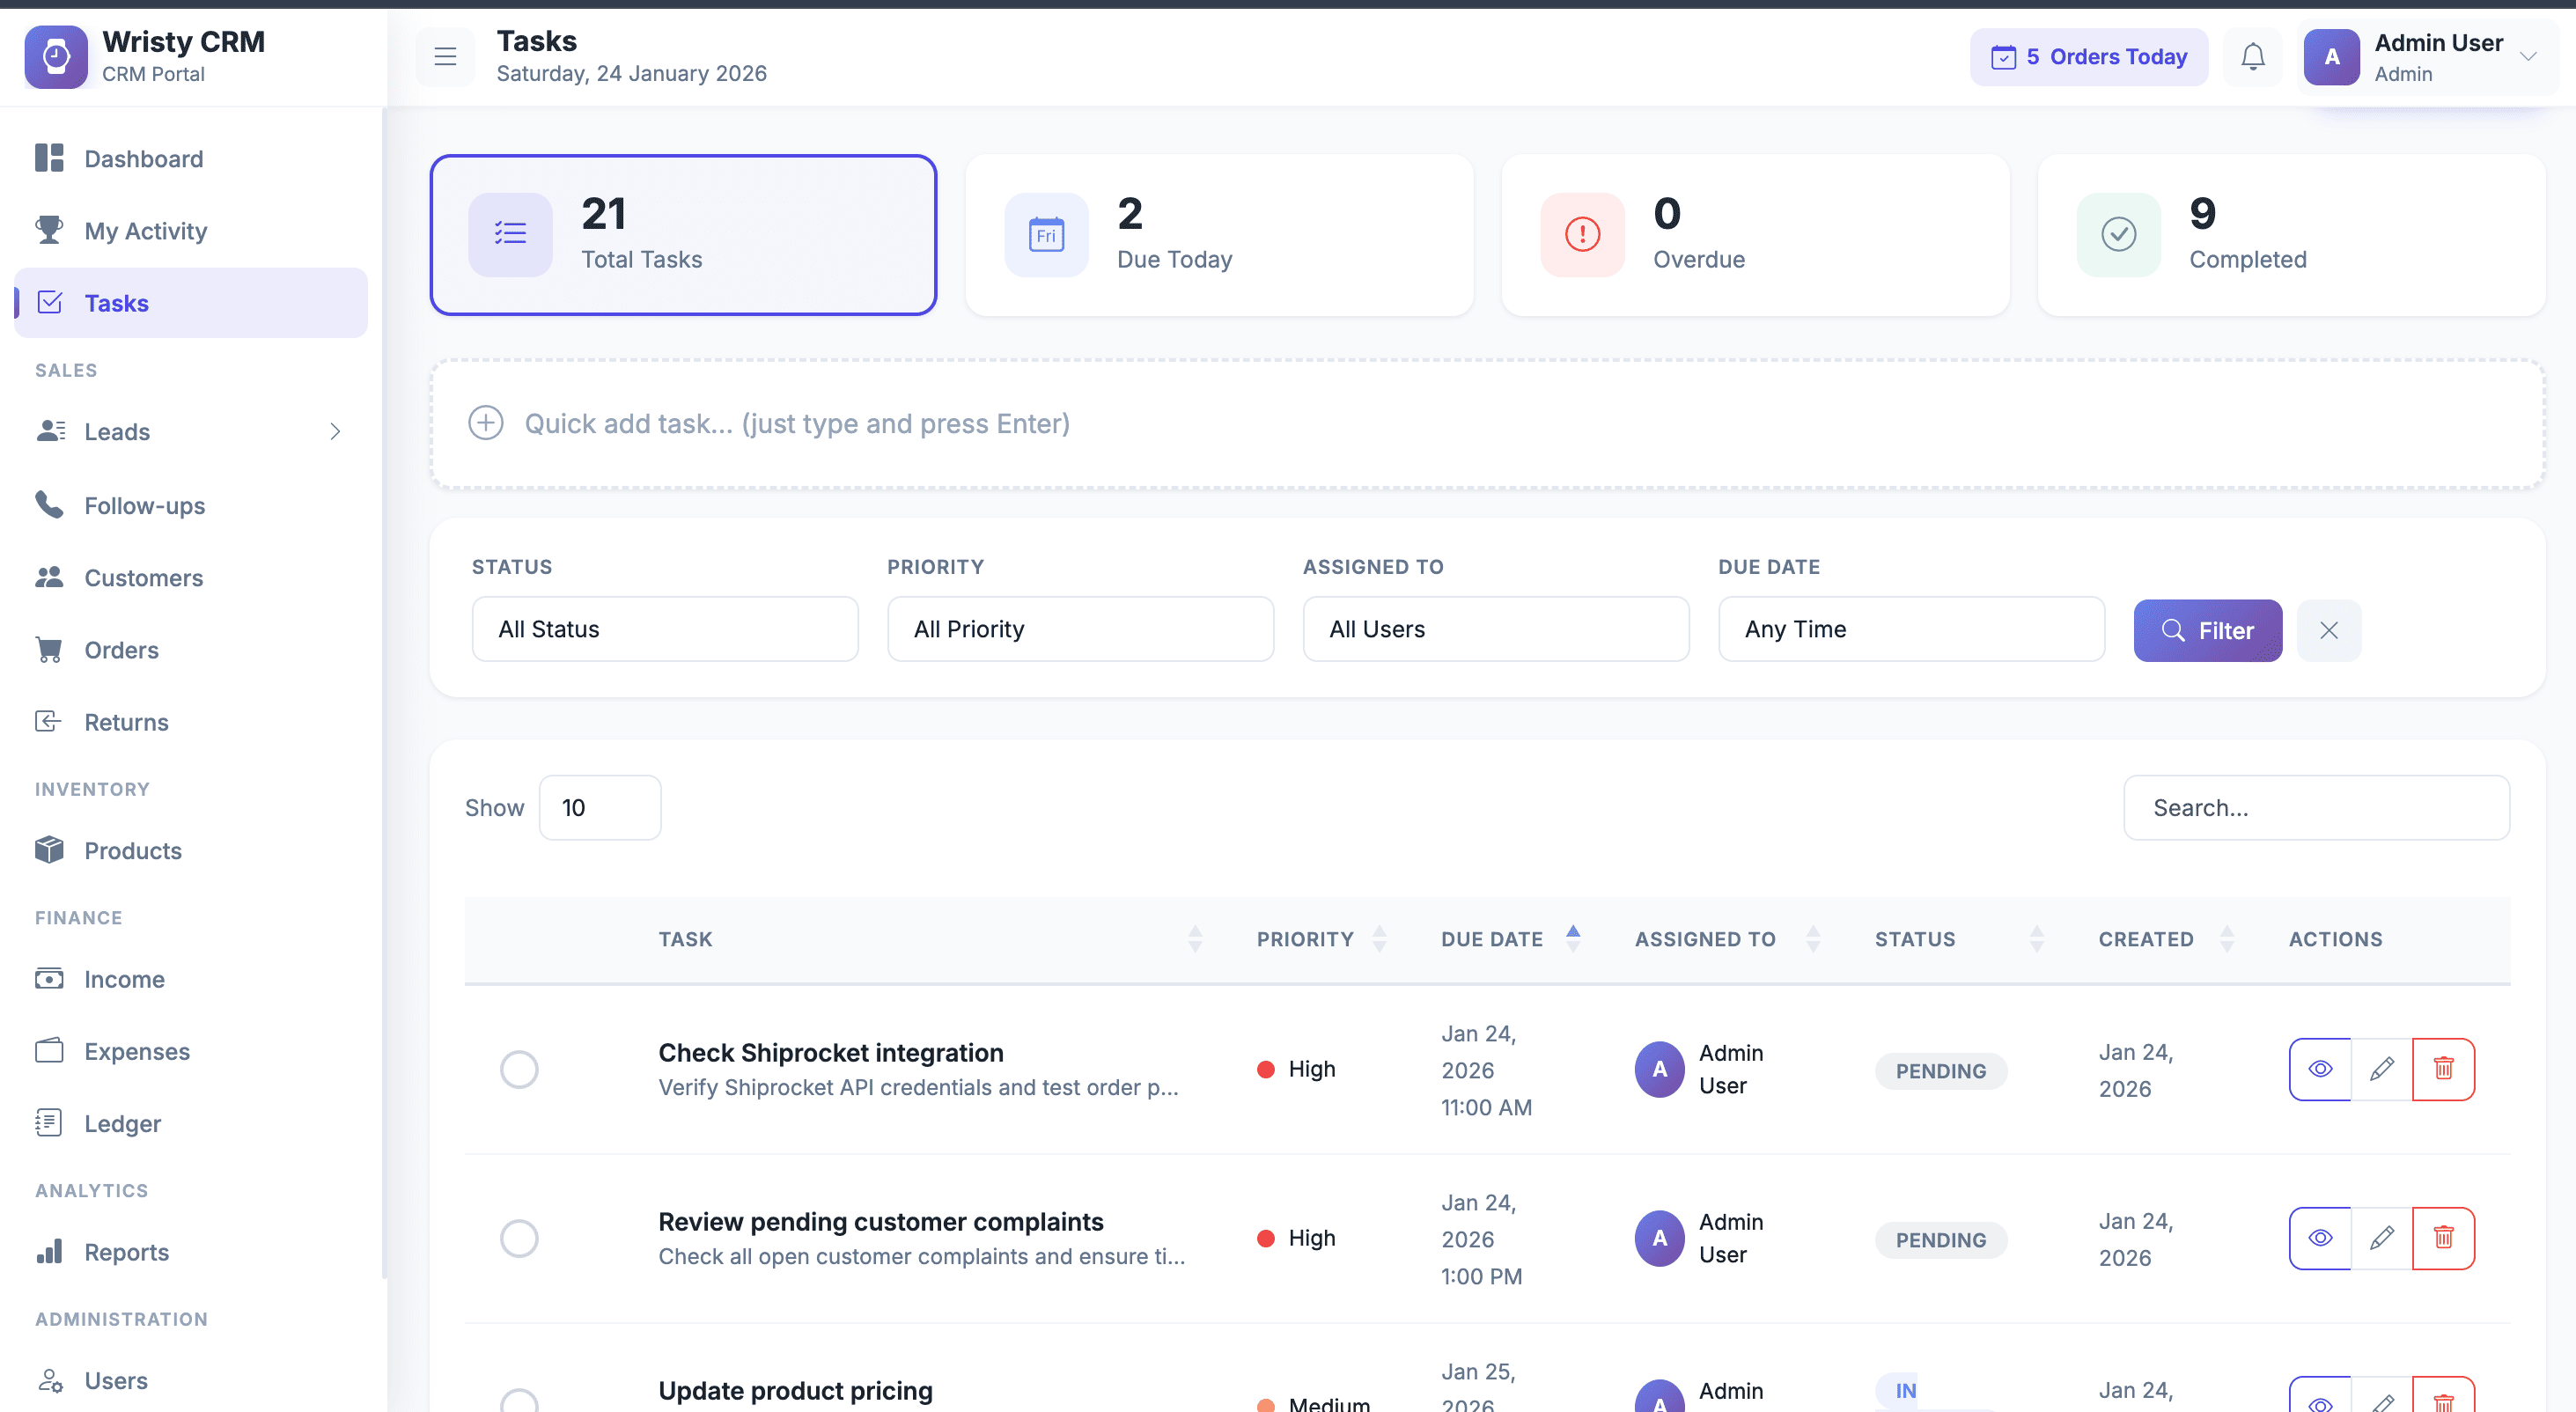This screenshot has height=1412, width=2576.
Task: Go to Orders in sidebar
Action: pos(121,650)
